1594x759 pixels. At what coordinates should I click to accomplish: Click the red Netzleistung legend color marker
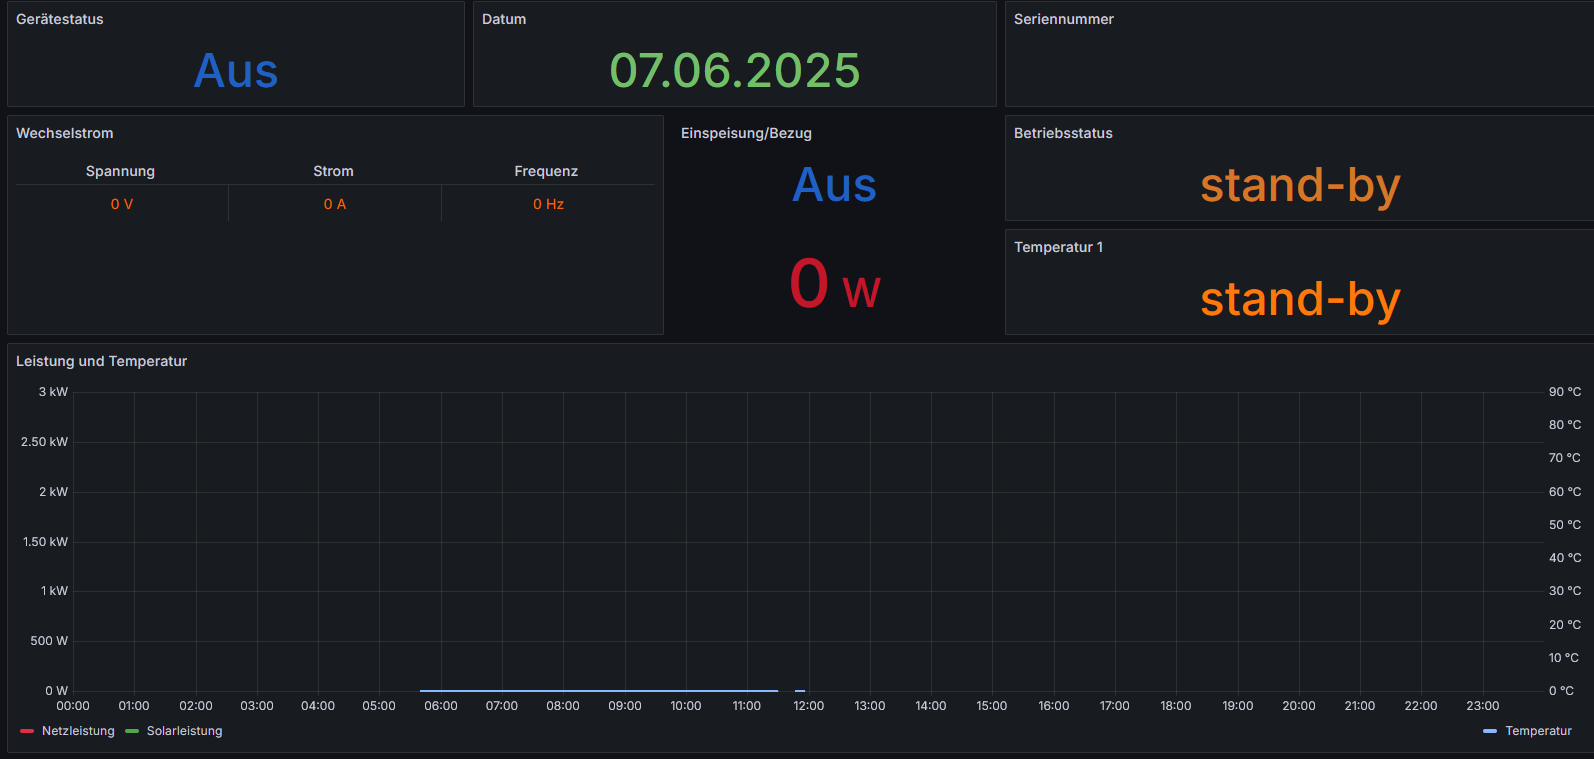27,731
